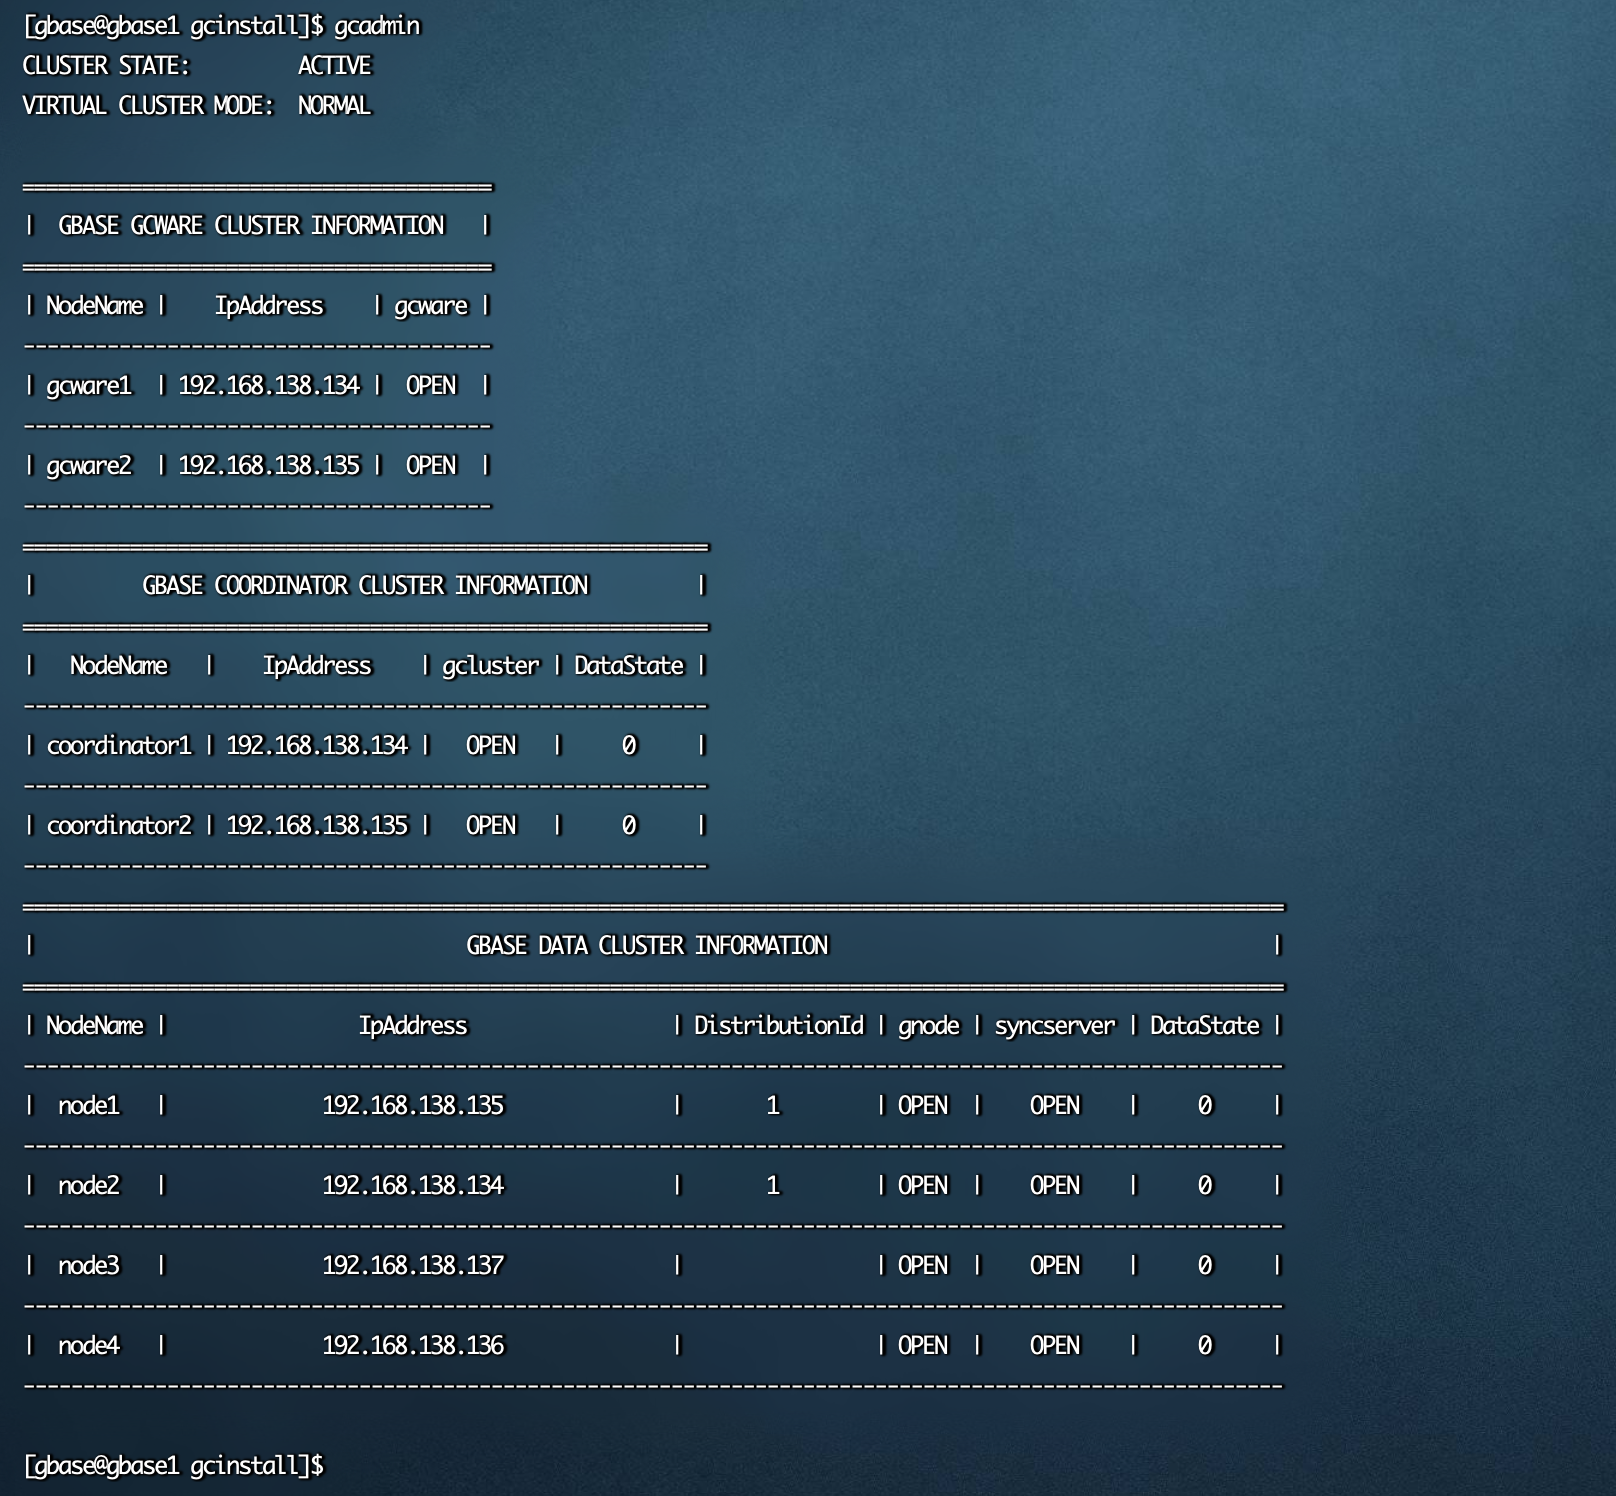
Task: Click the gcware1 node name
Action: 89,386
